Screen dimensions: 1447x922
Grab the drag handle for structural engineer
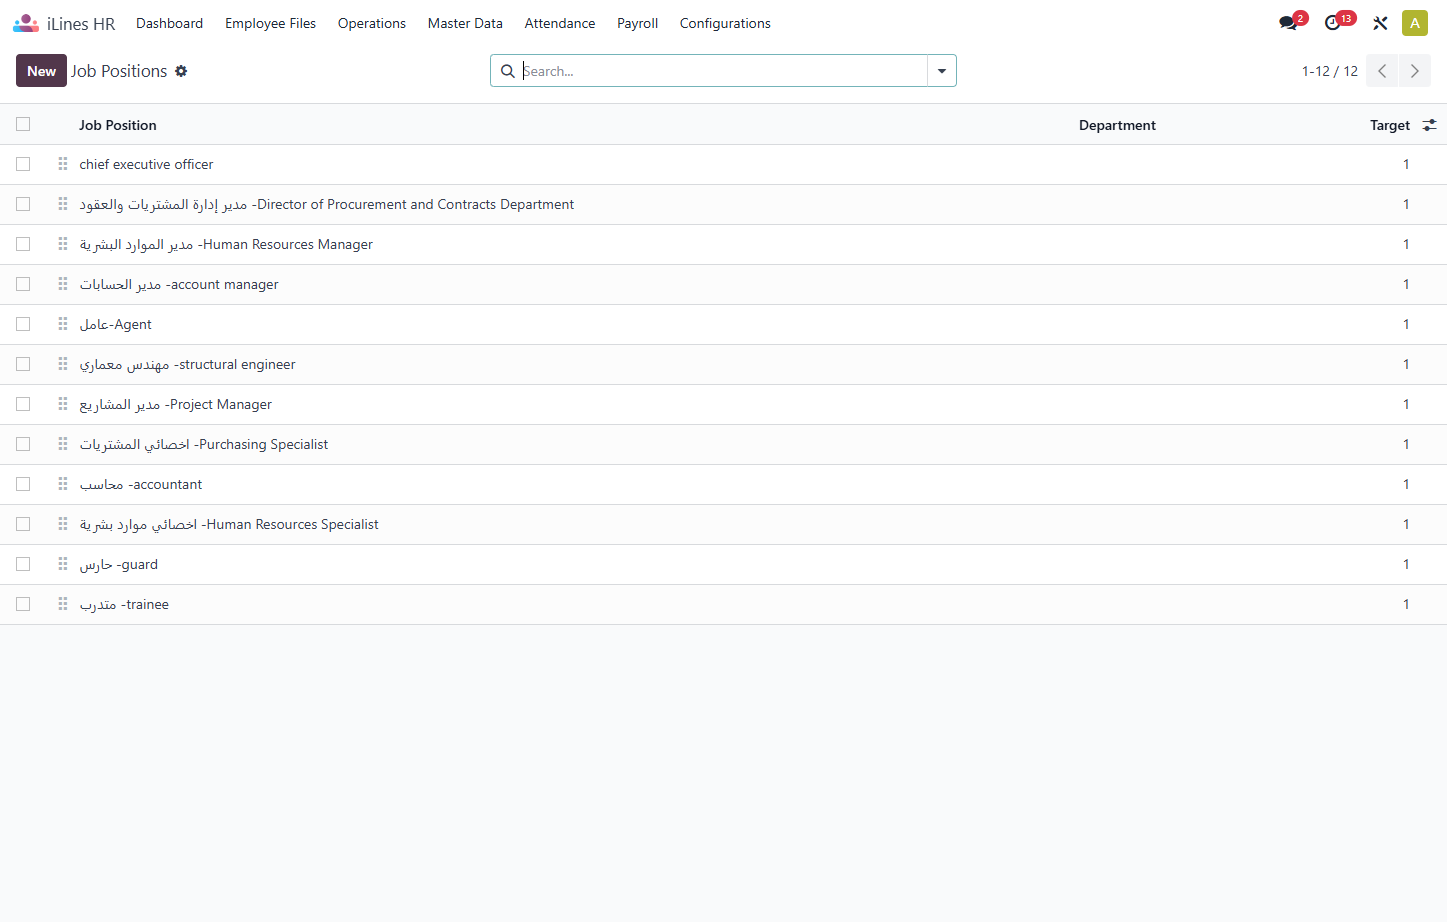[x=63, y=364]
